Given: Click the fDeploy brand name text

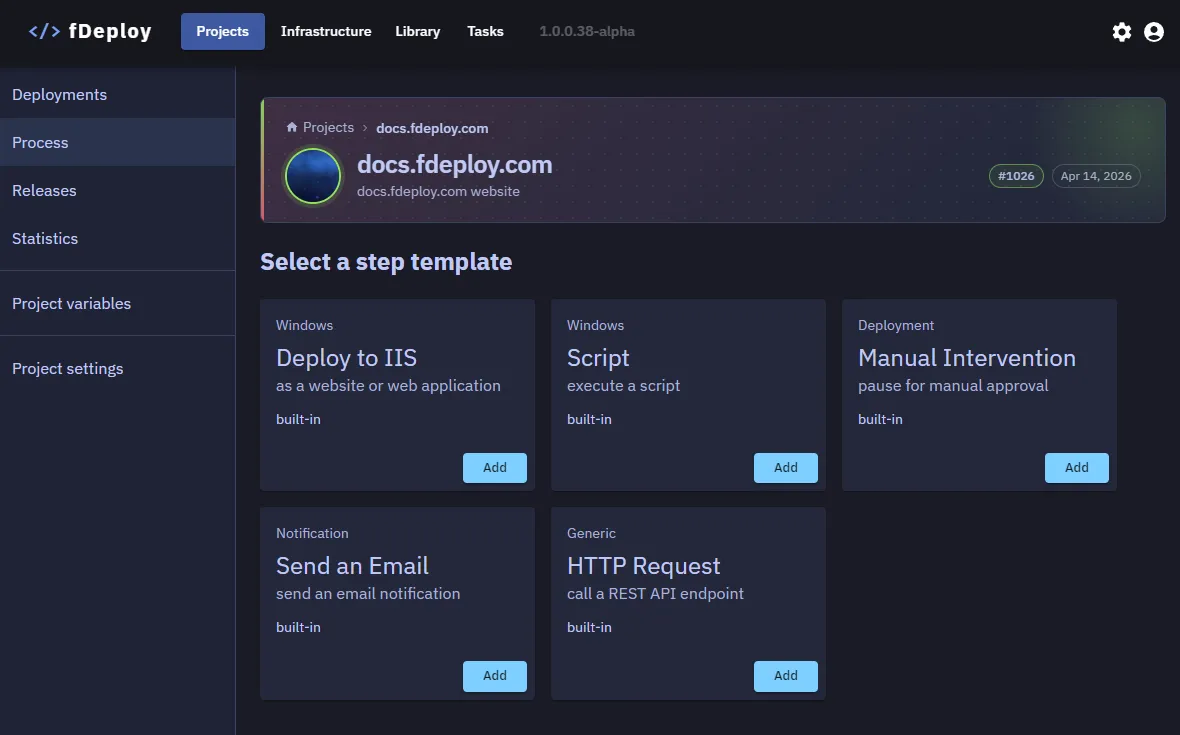Looking at the screenshot, I should coord(110,32).
